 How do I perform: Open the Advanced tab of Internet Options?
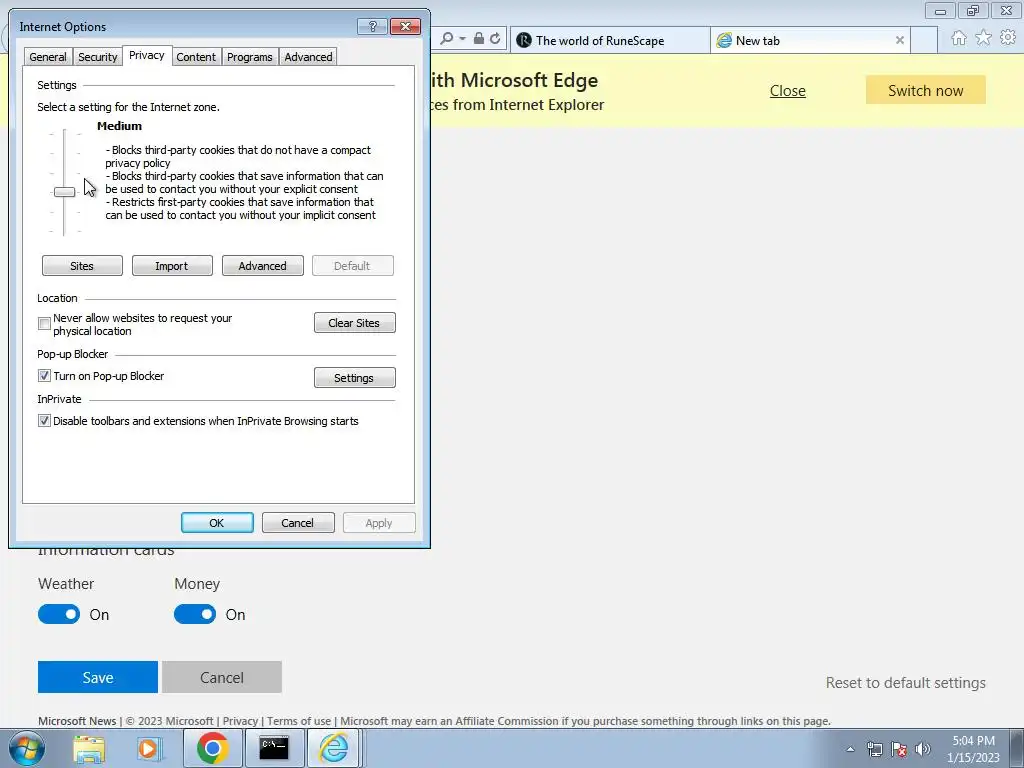pyautogui.click(x=308, y=57)
